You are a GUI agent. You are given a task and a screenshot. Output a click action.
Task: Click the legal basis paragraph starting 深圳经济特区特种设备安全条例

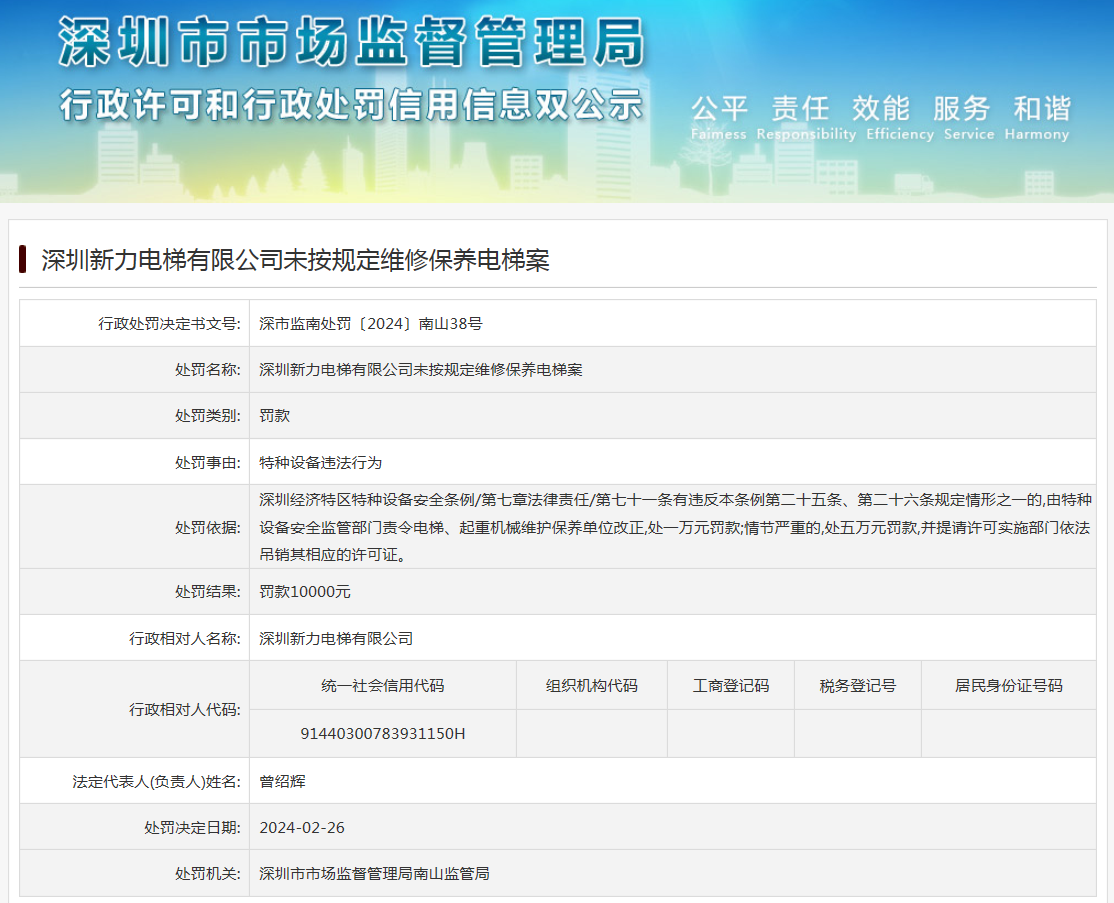point(675,527)
